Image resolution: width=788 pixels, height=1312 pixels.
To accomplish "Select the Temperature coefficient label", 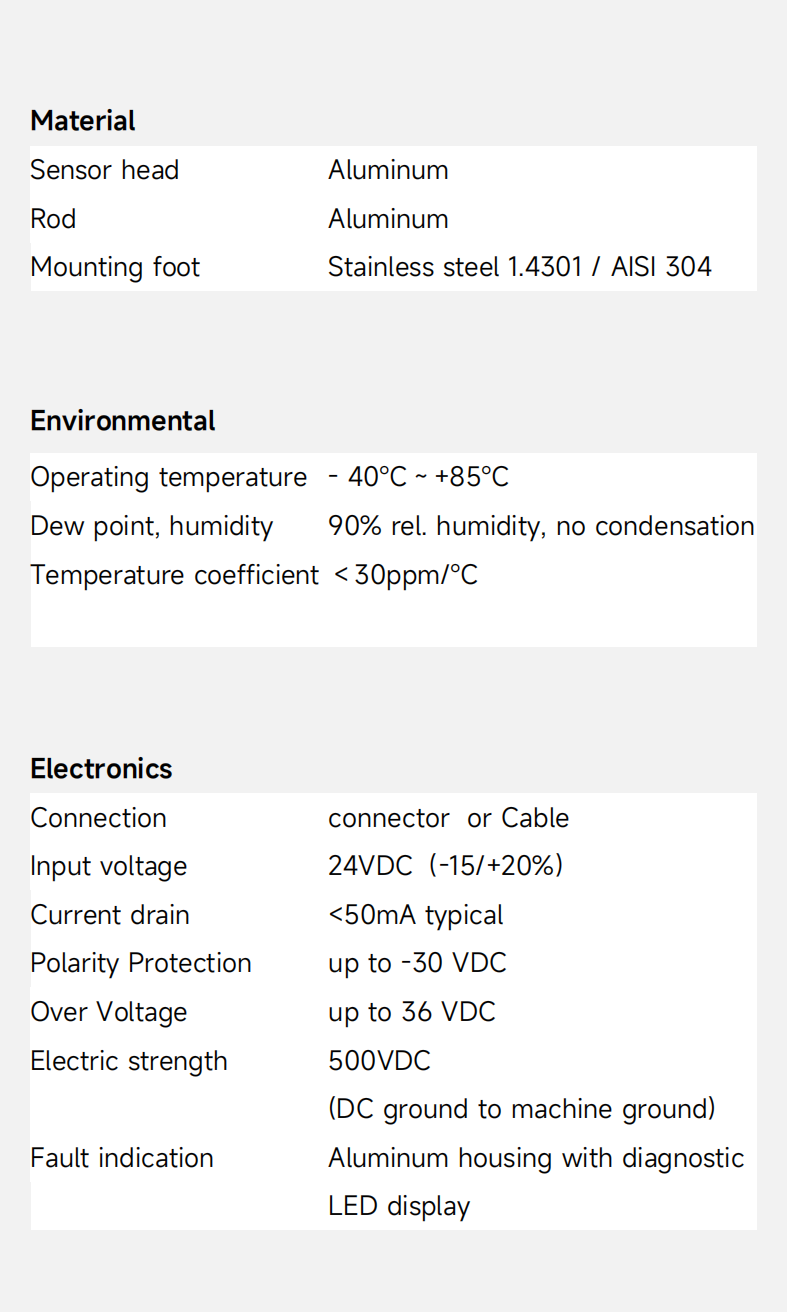I will (174, 575).
